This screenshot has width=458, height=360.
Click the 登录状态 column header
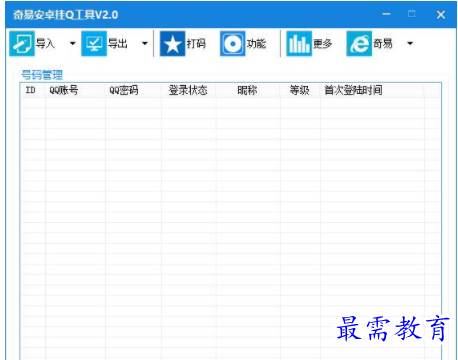pyautogui.click(x=189, y=90)
